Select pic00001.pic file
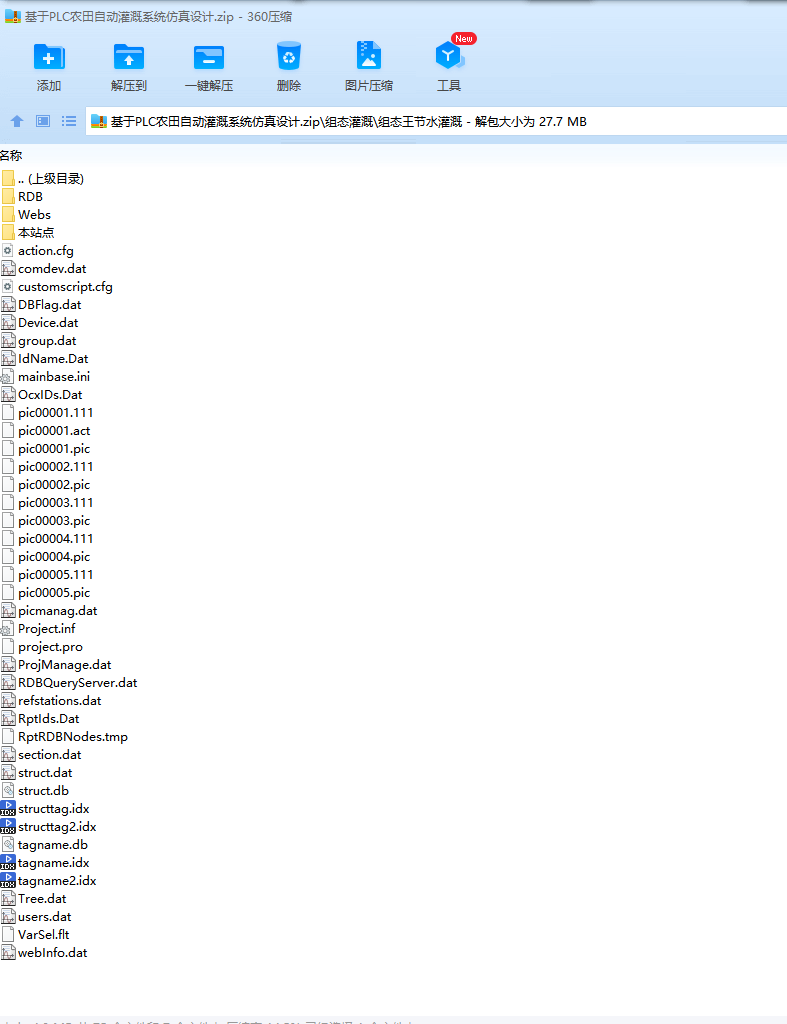Screen dimensions: 787x1024 54,449
